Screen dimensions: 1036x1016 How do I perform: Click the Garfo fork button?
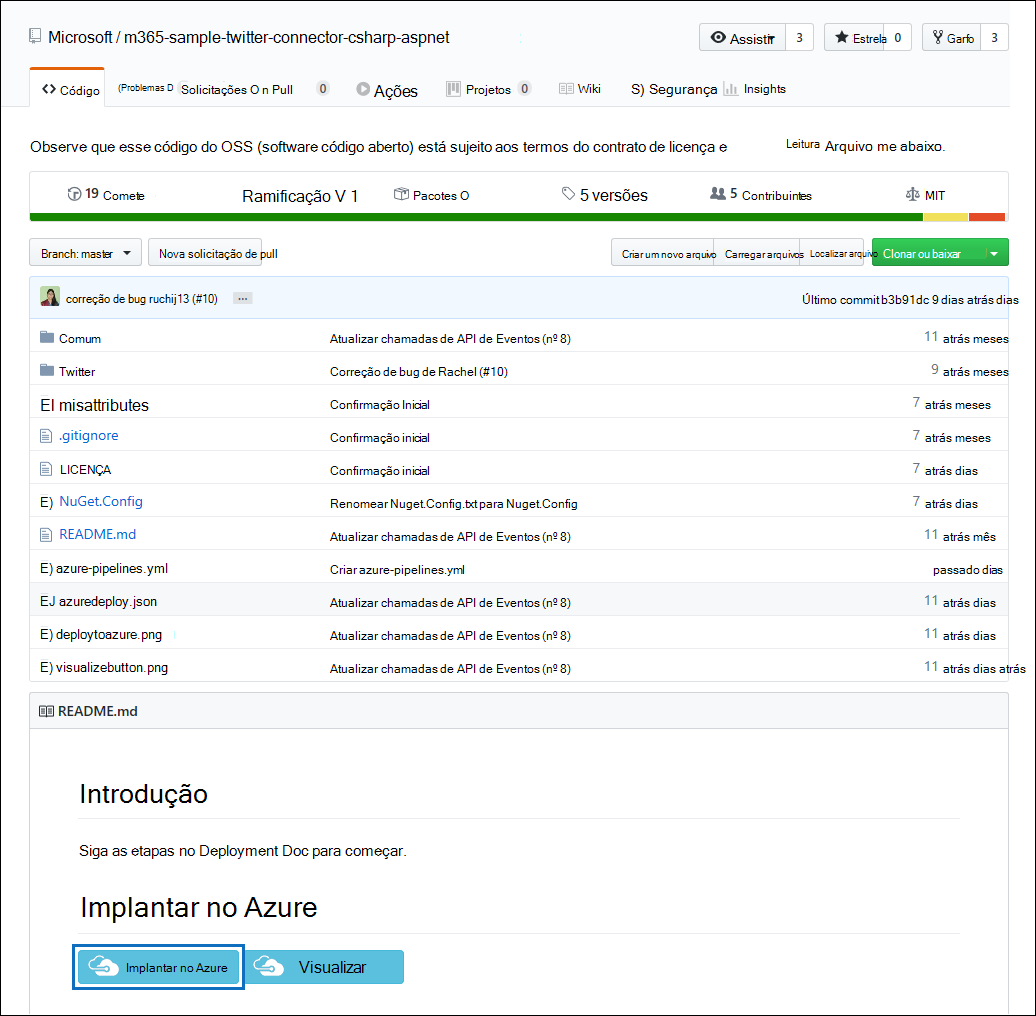952,38
